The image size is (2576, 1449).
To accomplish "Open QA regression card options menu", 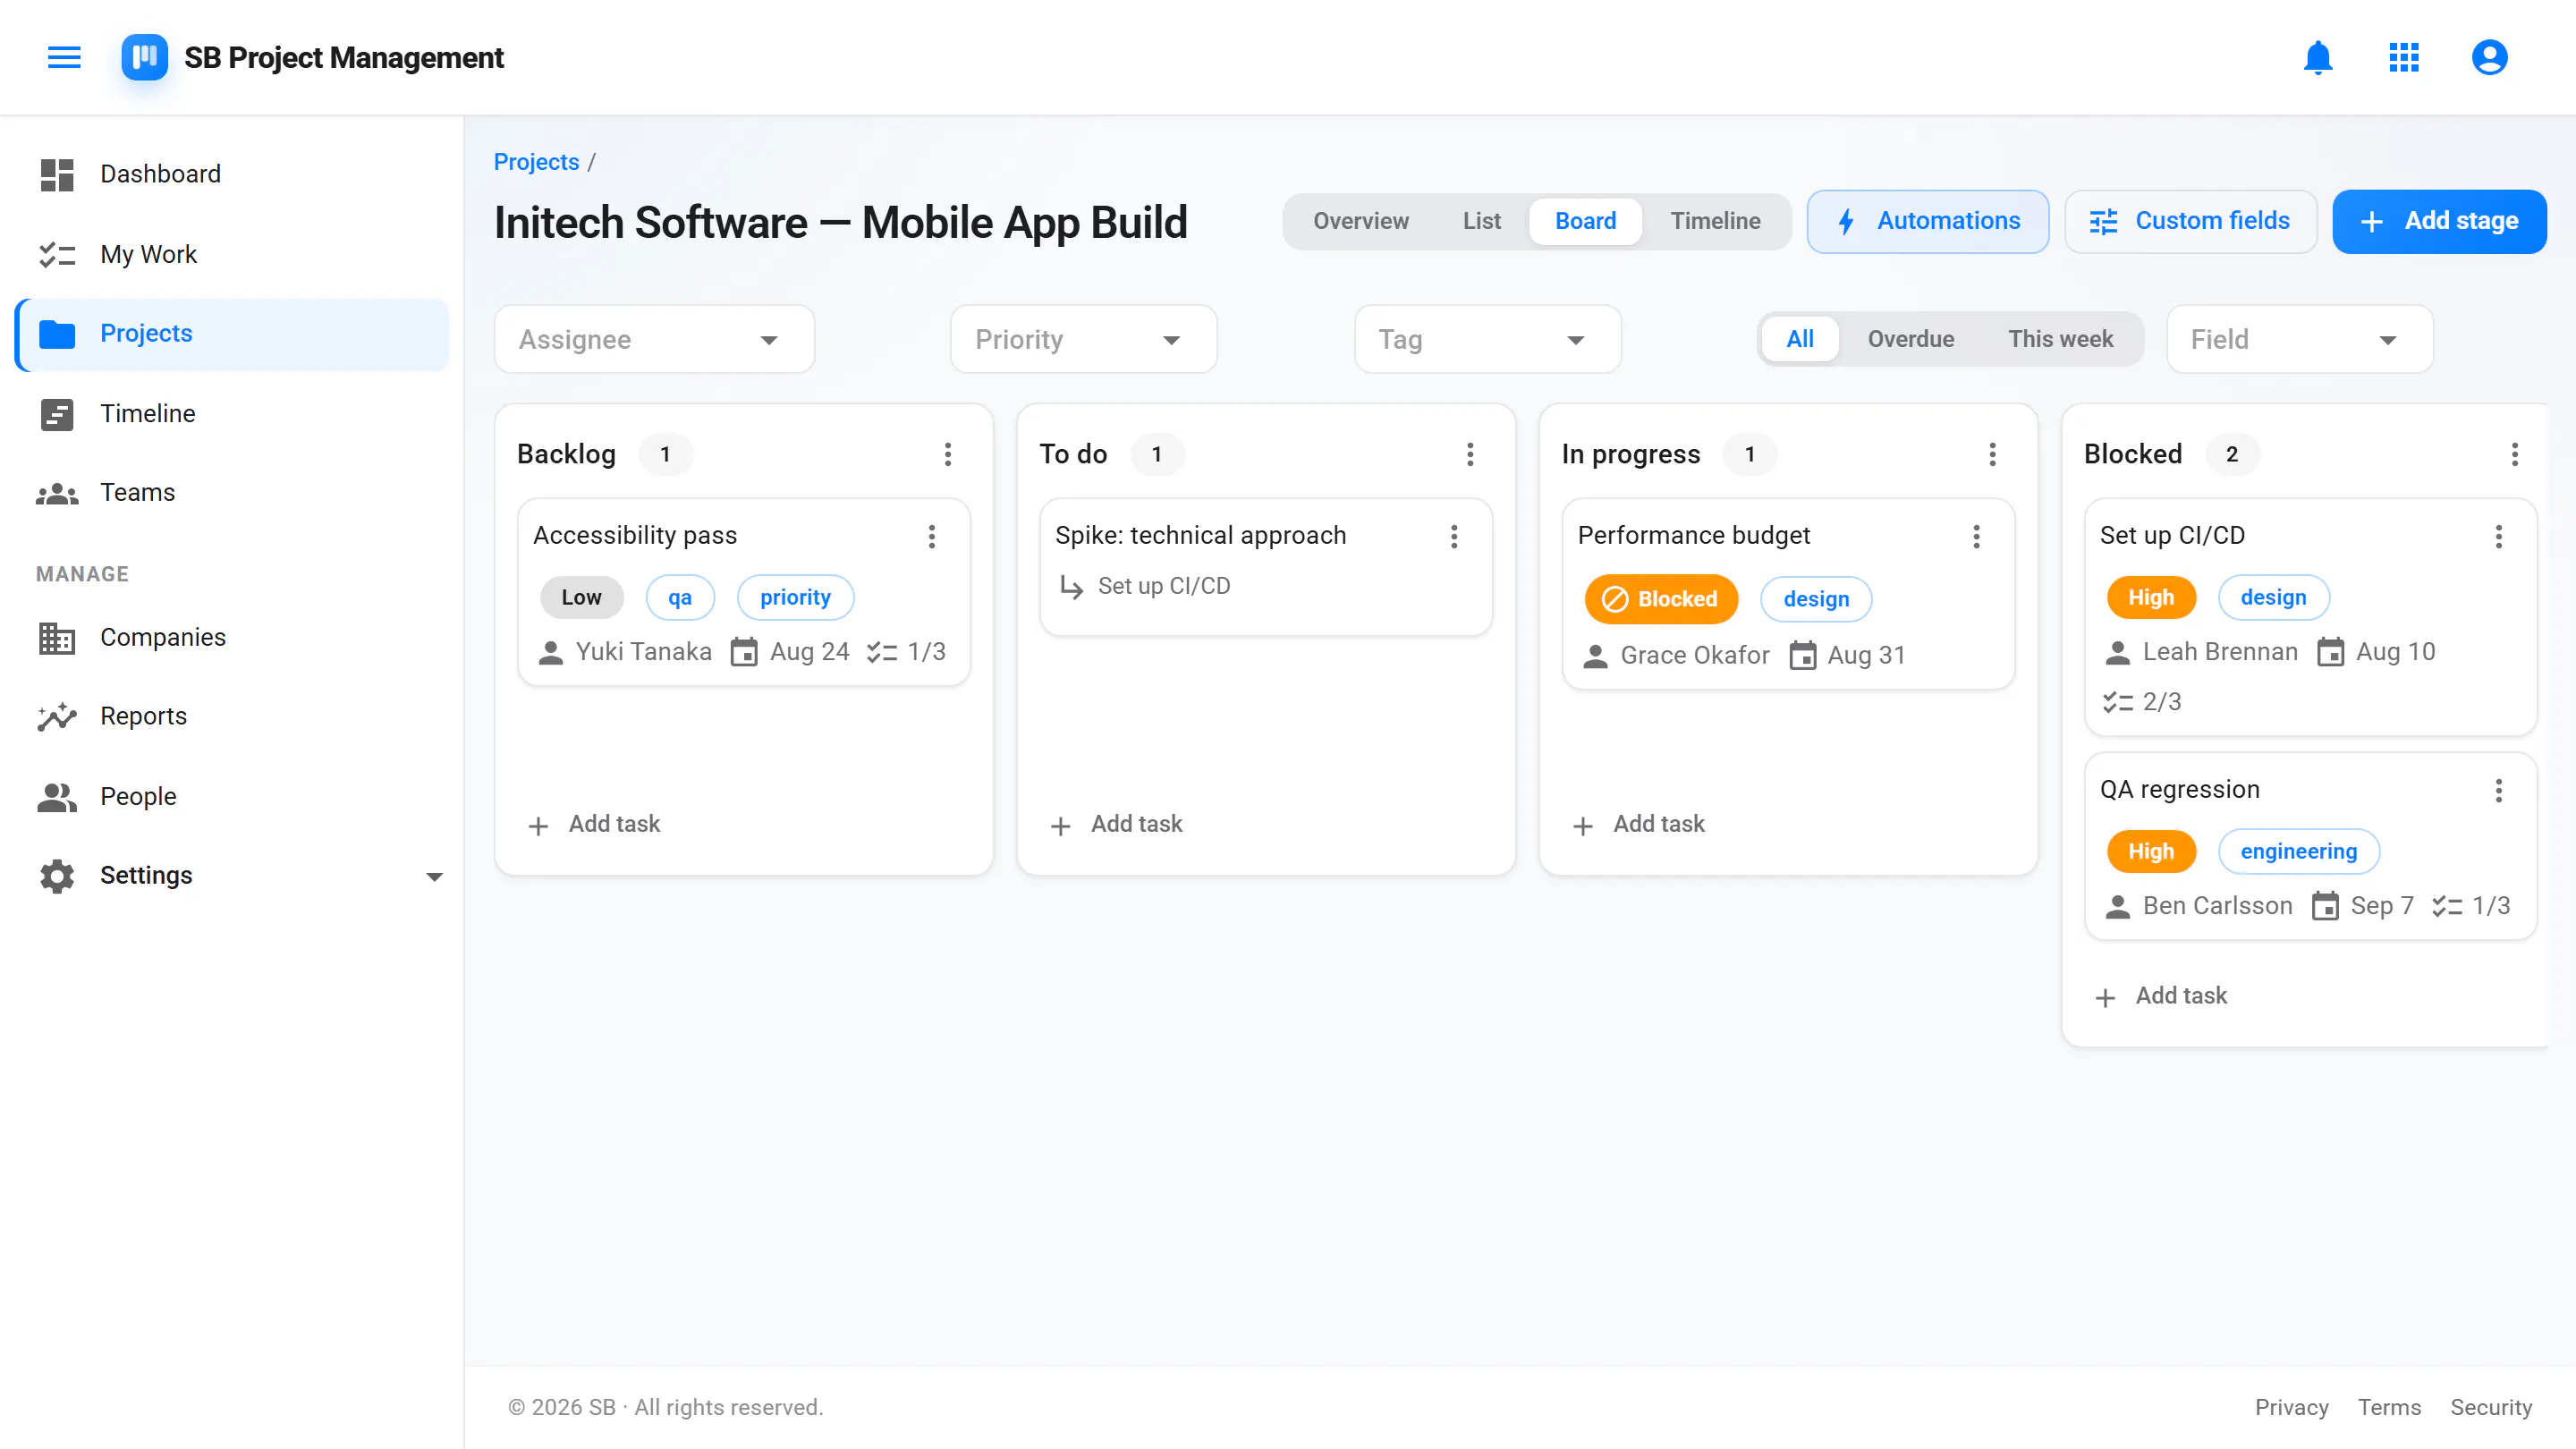I will pyautogui.click(x=2498, y=790).
